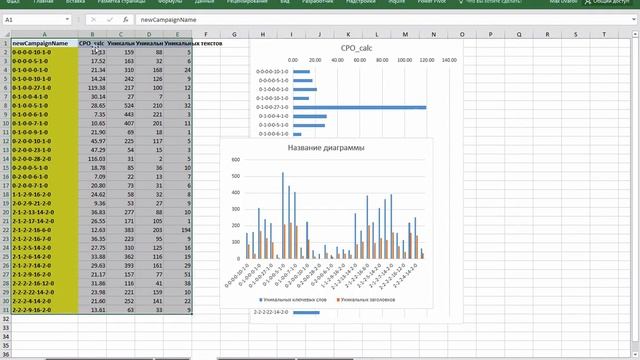Screen dimensions: 640x360
Task: Click the vertical scrollbar up arrow
Action: [635, 35]
